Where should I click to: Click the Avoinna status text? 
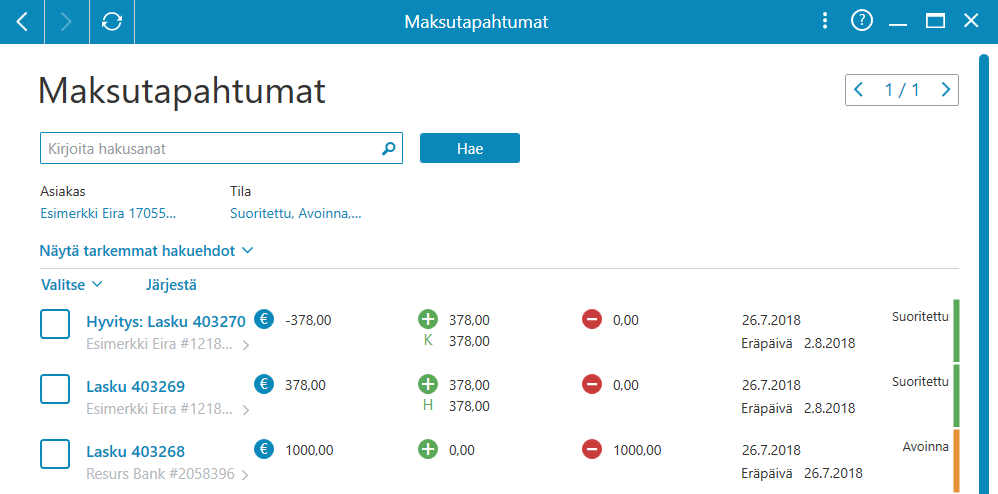coord(925,447)
